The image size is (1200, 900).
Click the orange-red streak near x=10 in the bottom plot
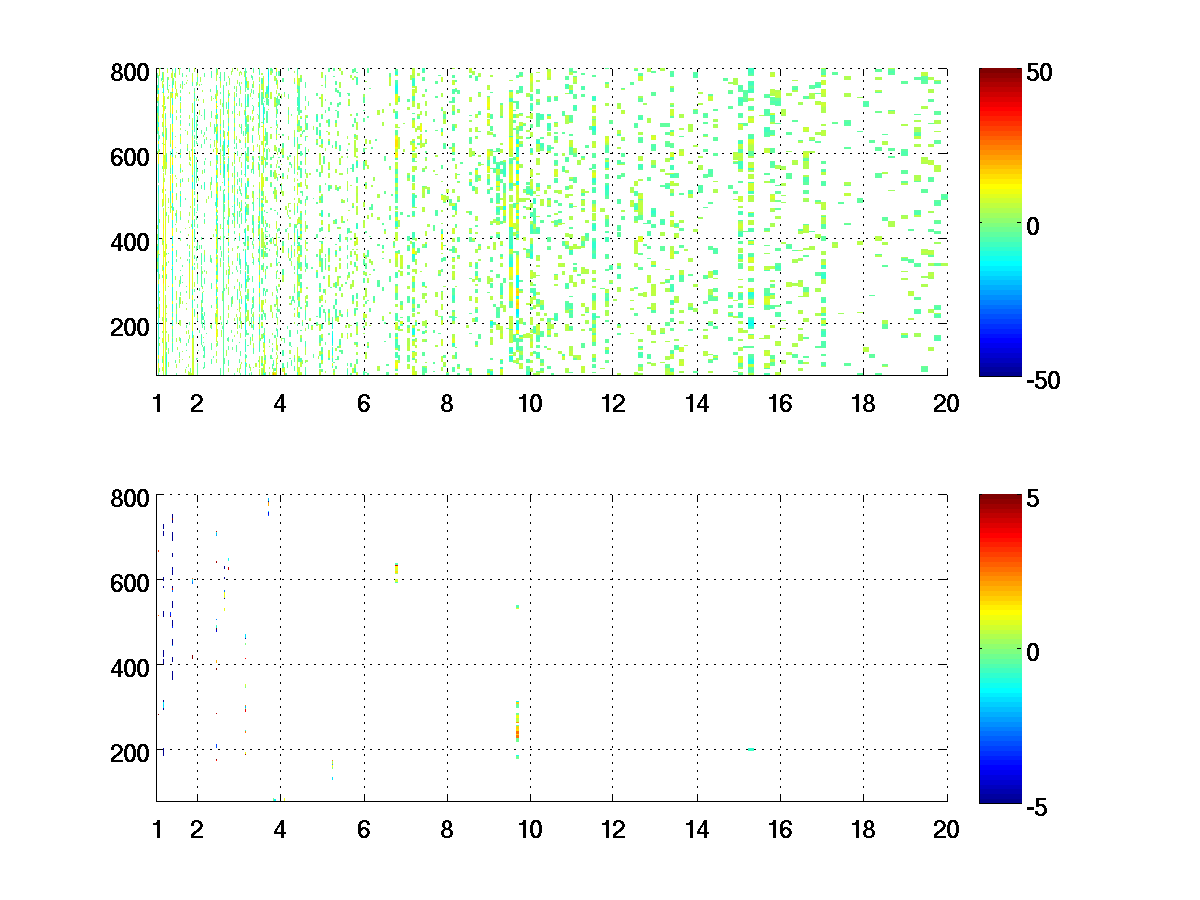click(x=517, y=728)
